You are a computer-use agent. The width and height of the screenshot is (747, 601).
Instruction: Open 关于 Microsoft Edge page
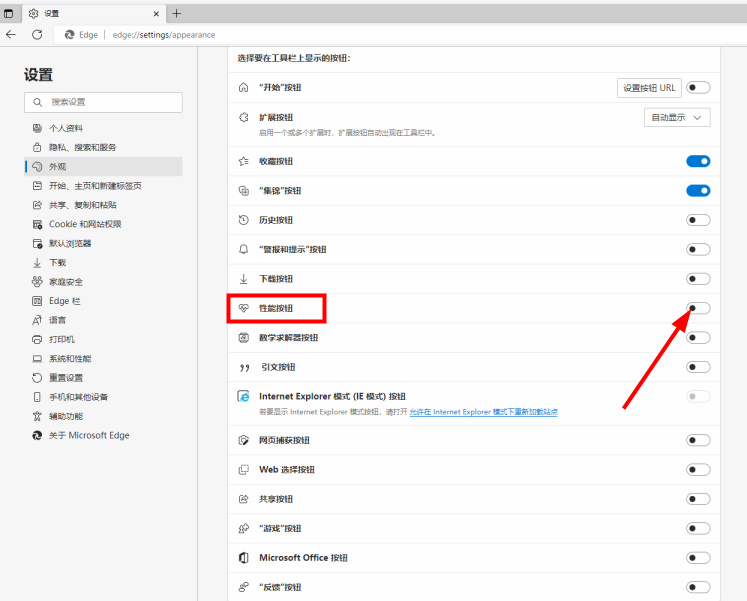[x=89, y=436]
